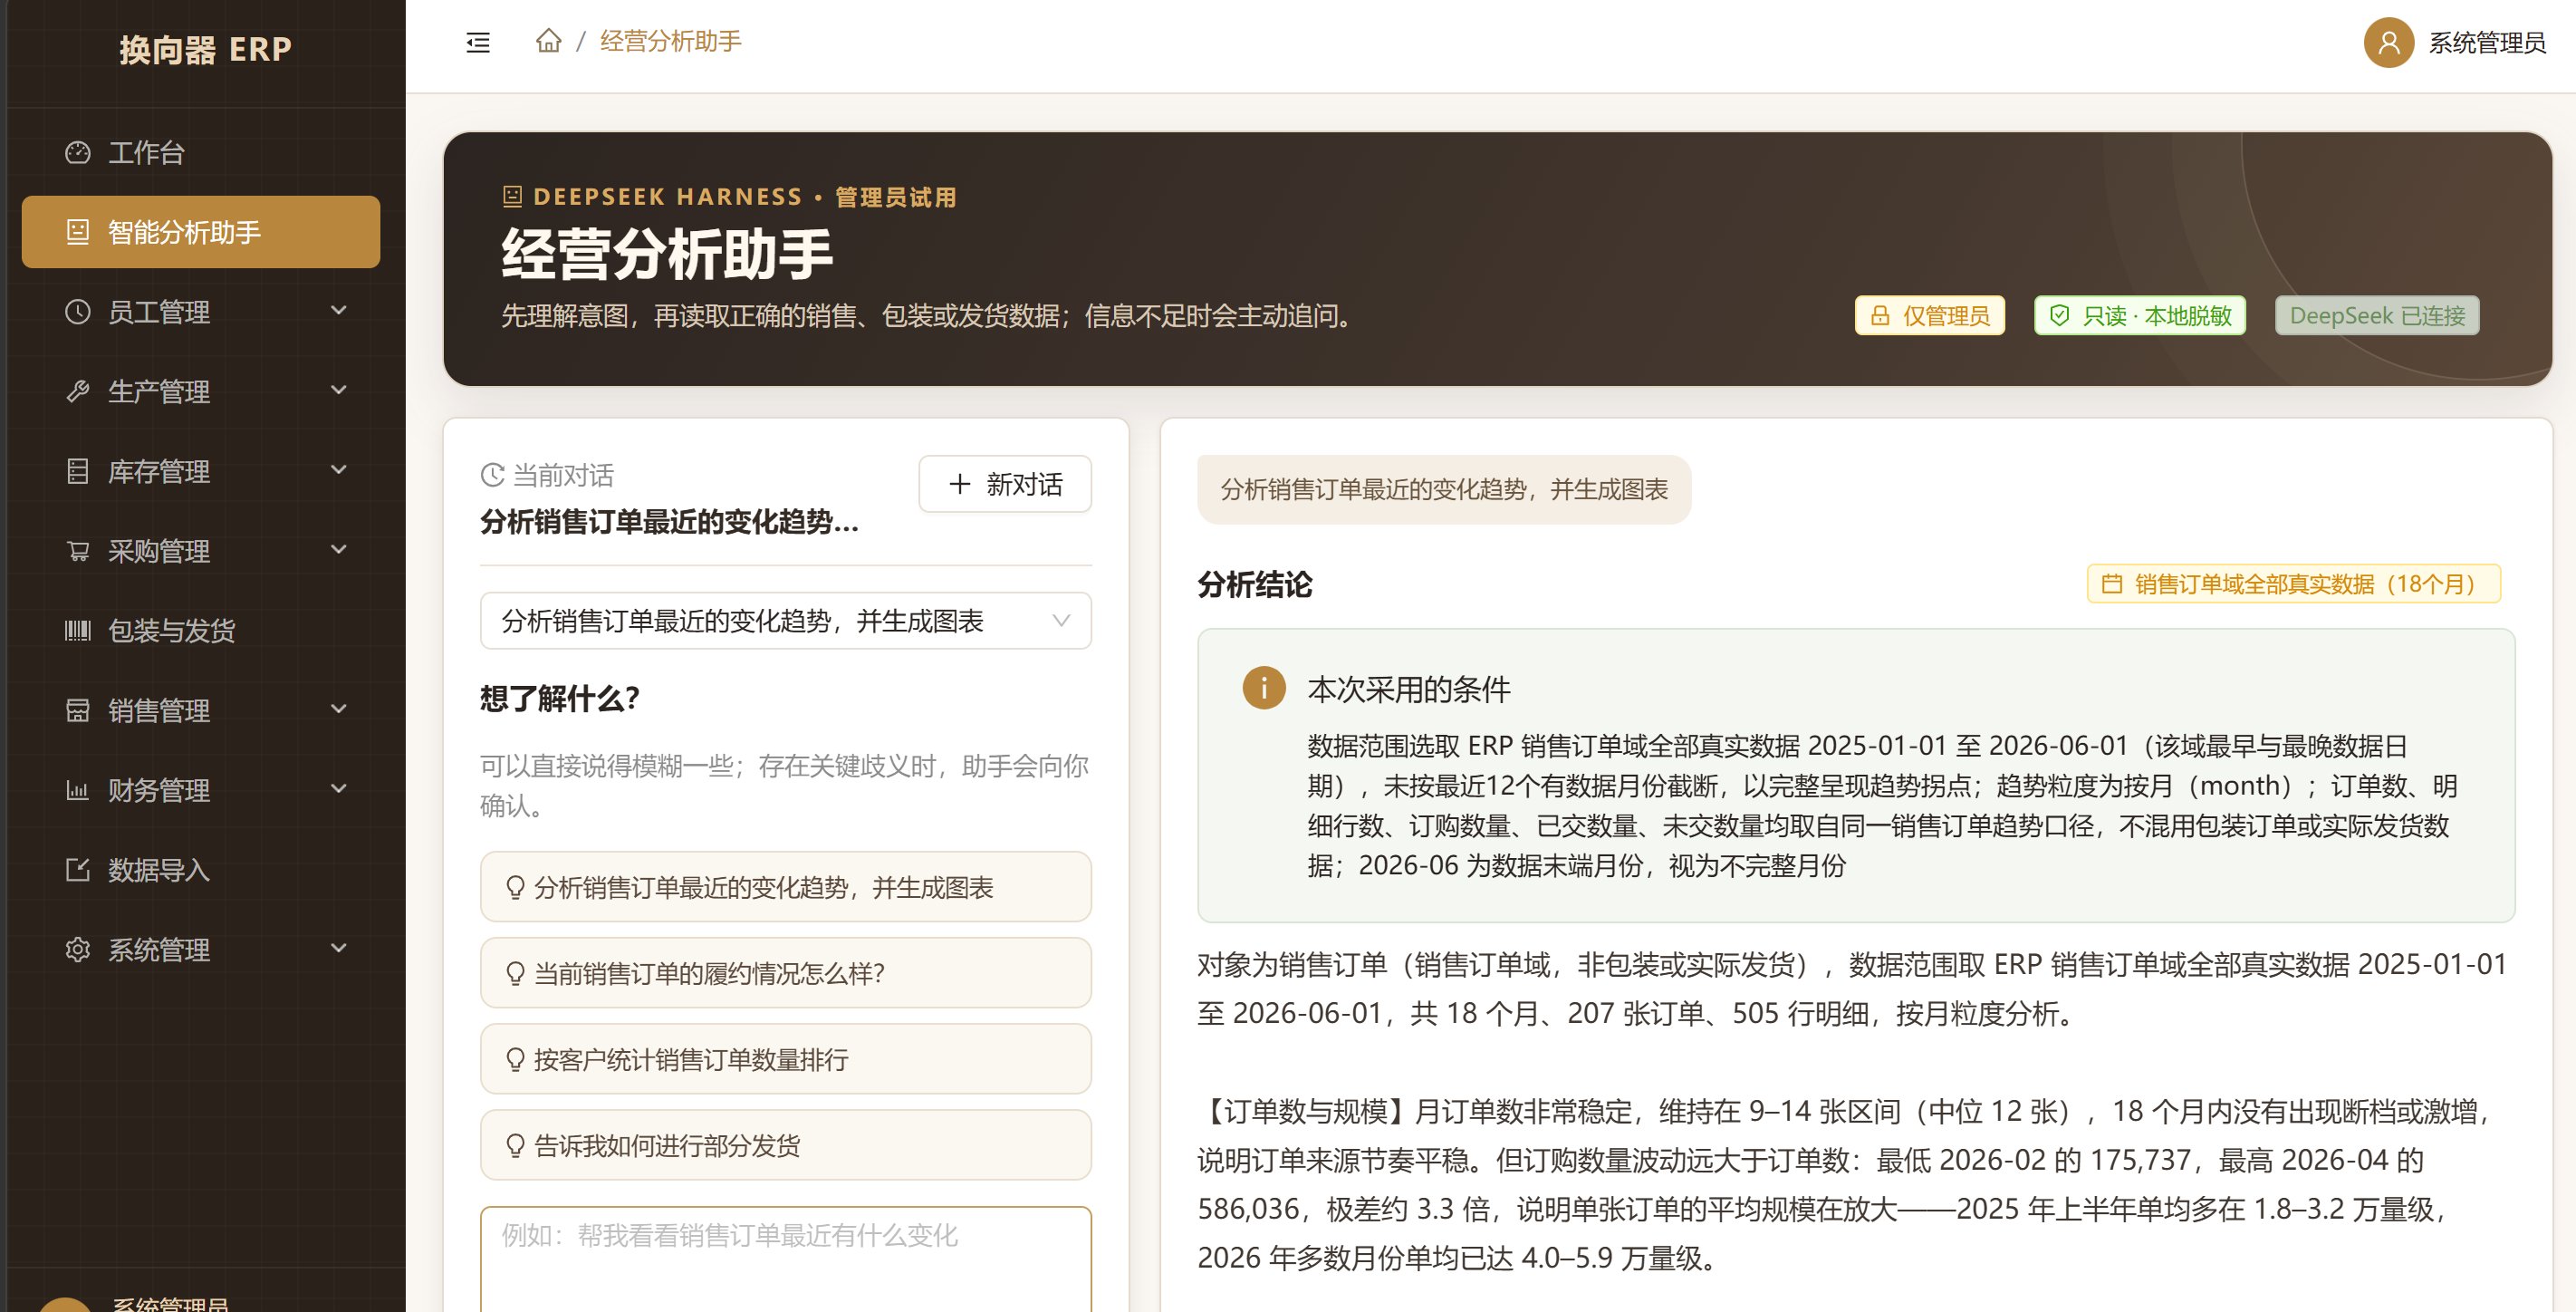Click the 经营分析助手 breadcrumb link
Image resolution: width=2576 pixels, height=1312 pixels.
click(x=670, y=41)
